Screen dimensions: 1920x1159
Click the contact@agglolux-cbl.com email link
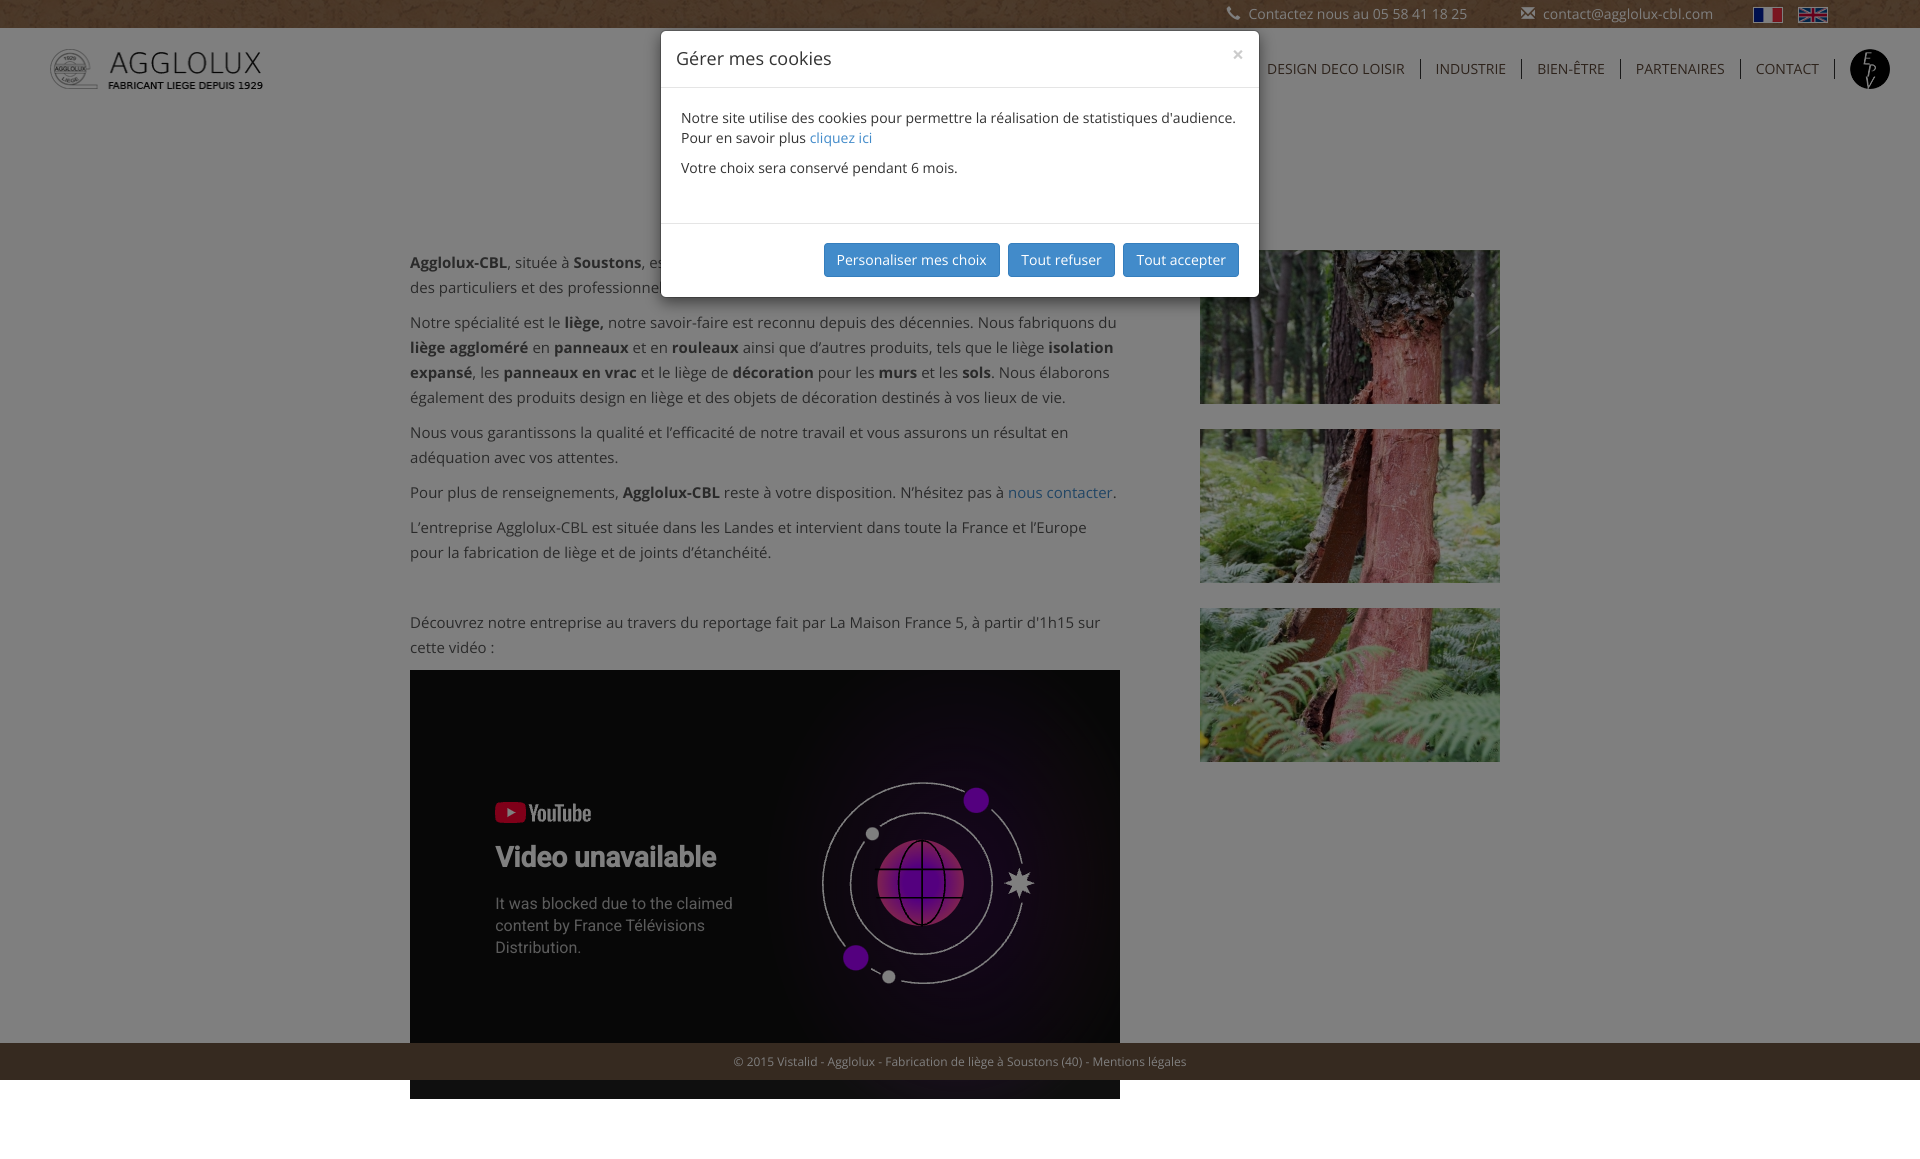[1627, 14]
